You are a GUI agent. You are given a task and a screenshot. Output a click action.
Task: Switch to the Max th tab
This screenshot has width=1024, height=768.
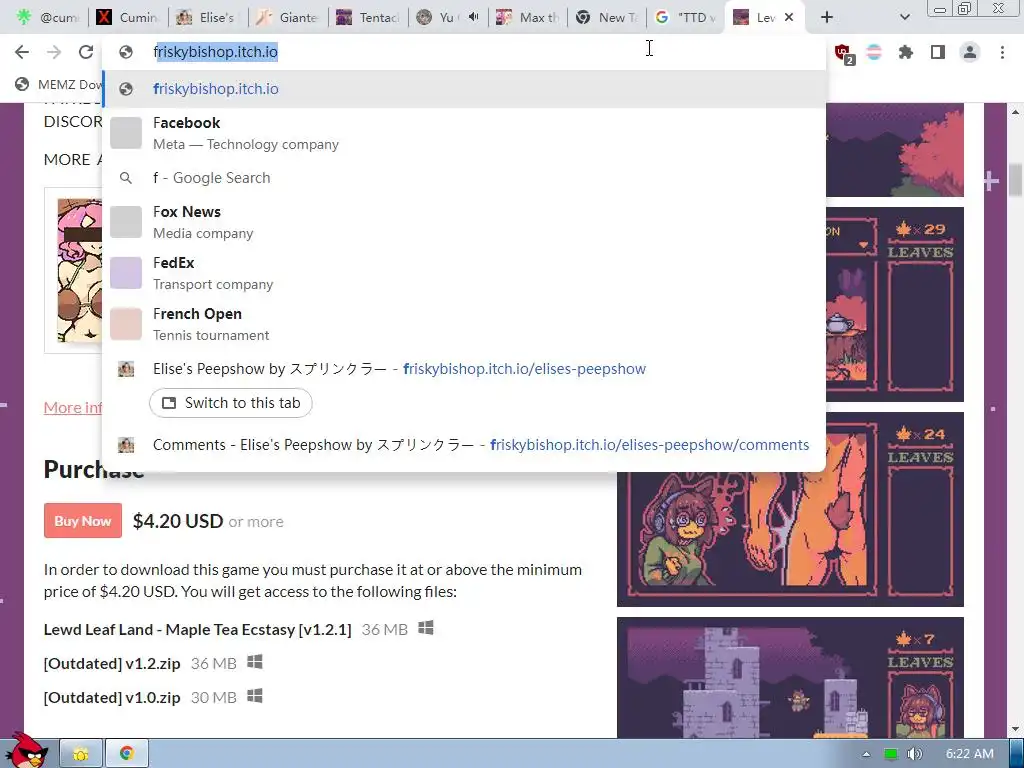pyautogui.click(x=528, y=18)
